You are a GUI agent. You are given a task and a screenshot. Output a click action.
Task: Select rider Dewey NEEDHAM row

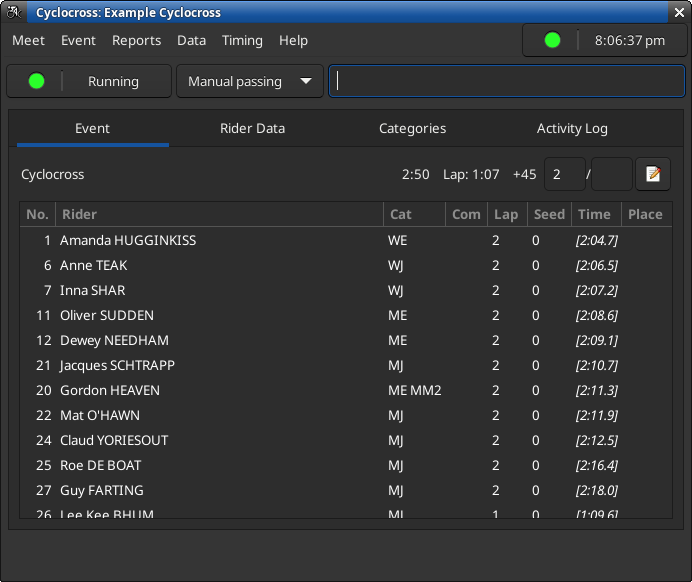[346, 341]
